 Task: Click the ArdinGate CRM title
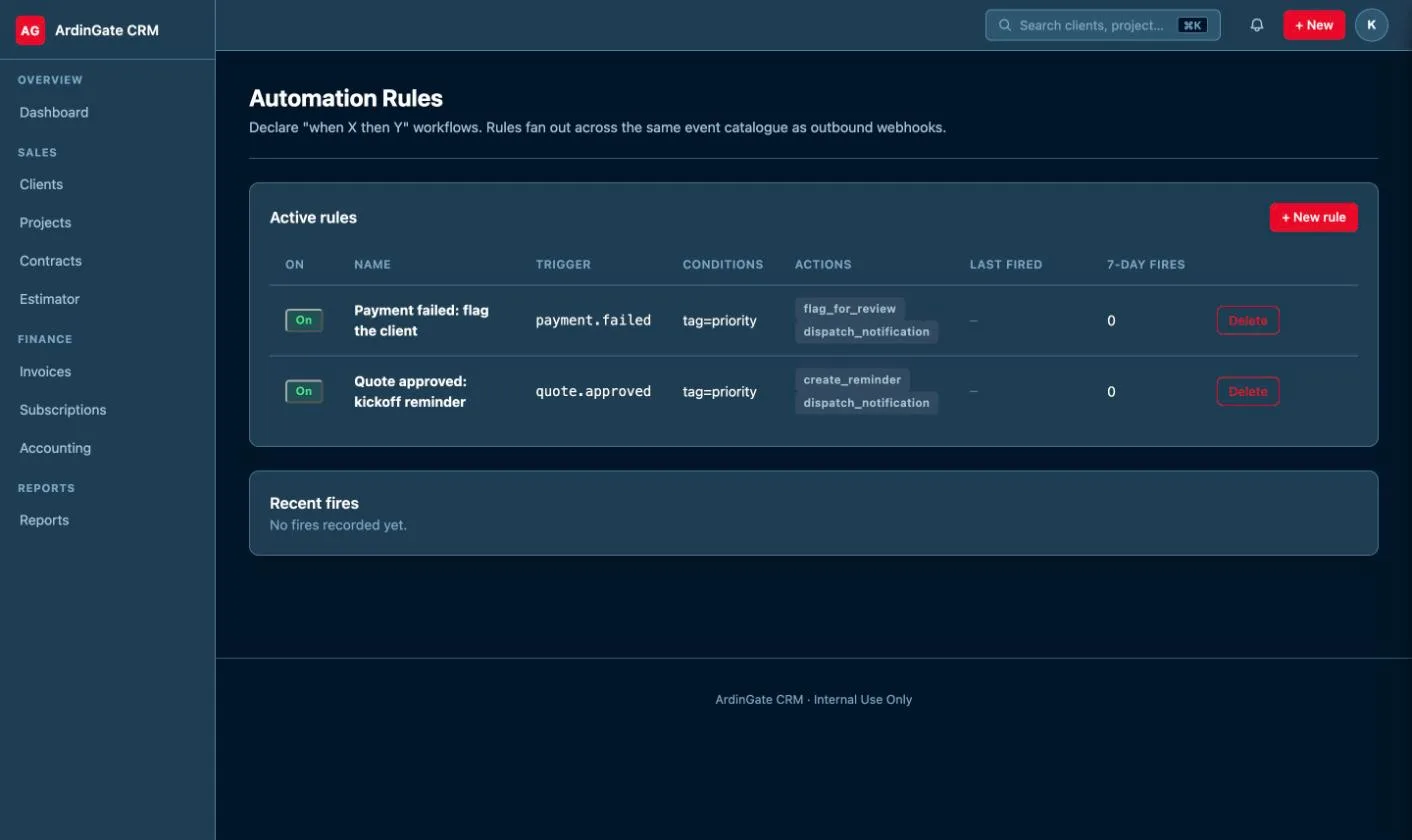tap(107, 30)
